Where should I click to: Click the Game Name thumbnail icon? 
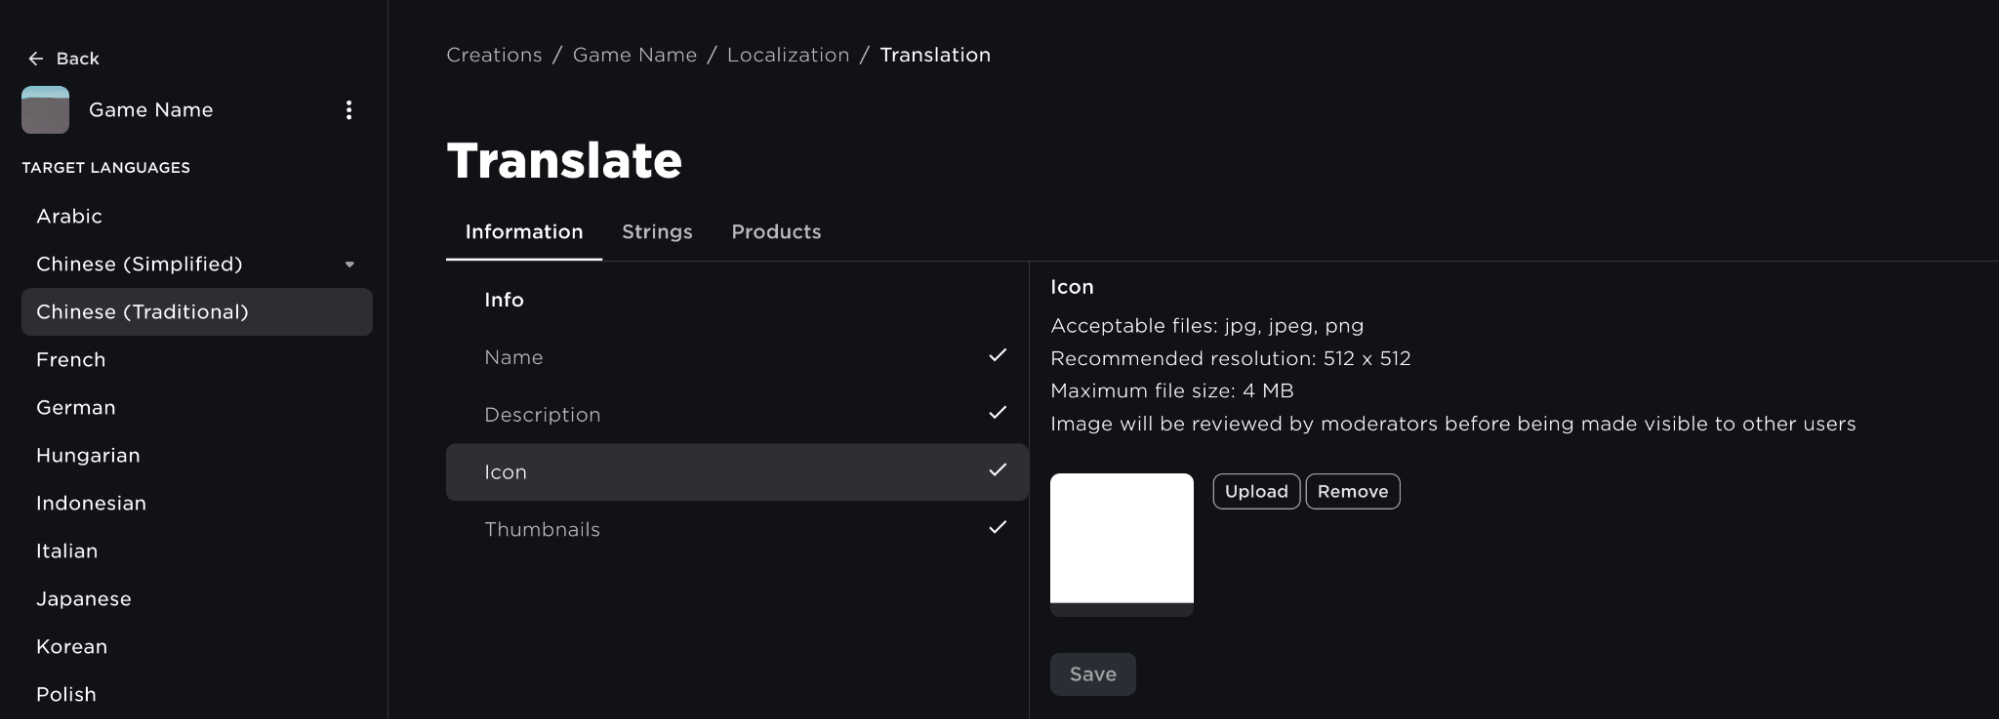tap(45, 110)
